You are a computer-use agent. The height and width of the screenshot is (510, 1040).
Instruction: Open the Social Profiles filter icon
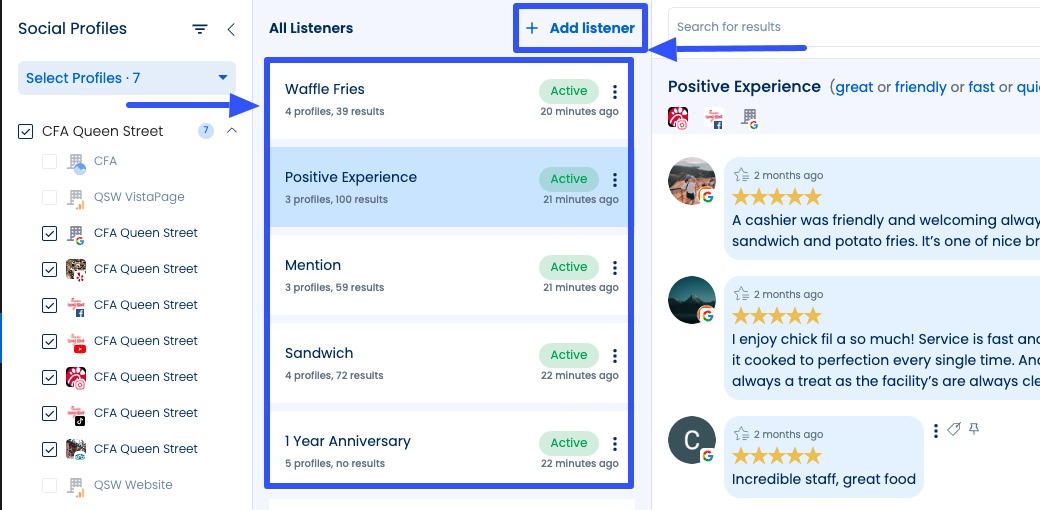(200, 30)
